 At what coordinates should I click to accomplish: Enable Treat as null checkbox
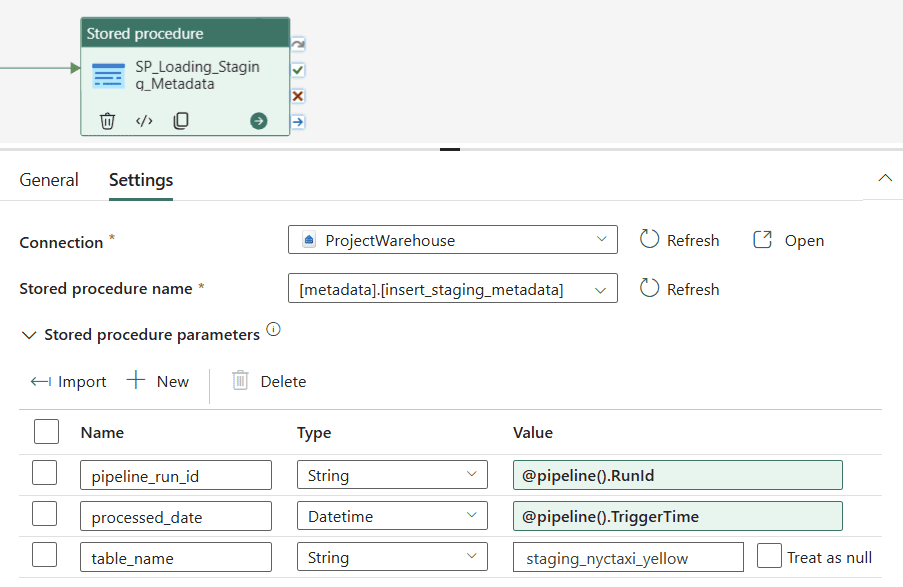tap(769, 556)
